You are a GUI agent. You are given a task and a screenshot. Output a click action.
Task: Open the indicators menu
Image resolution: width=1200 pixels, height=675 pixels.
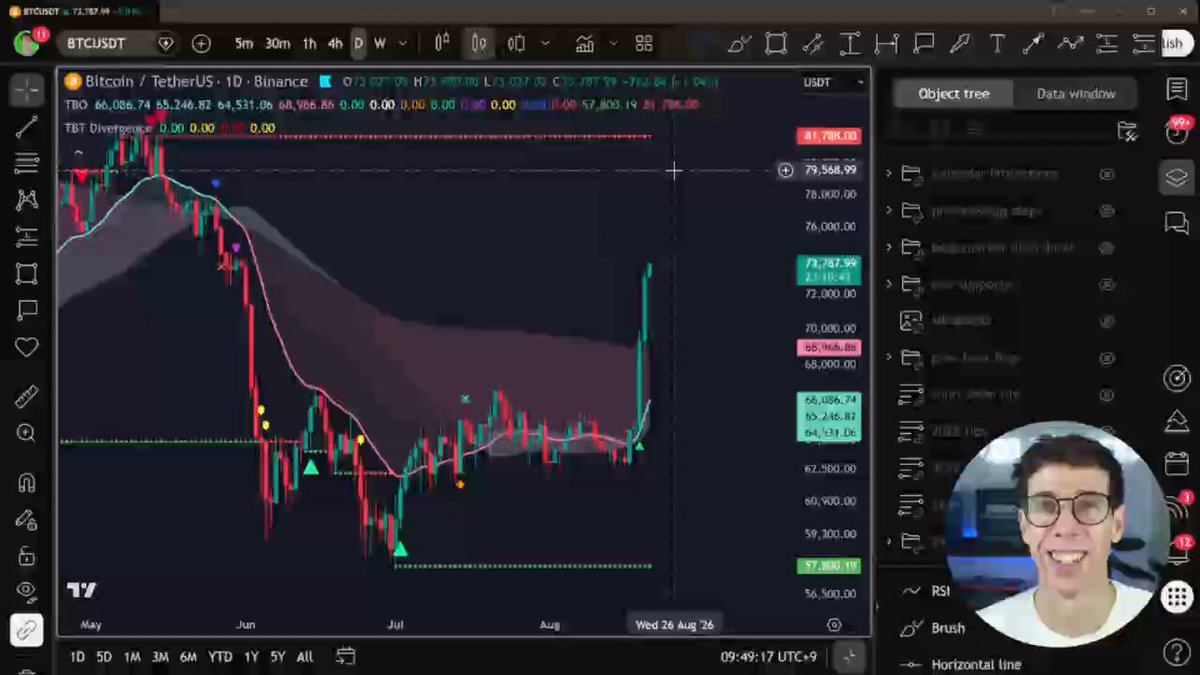pos(585,44)
